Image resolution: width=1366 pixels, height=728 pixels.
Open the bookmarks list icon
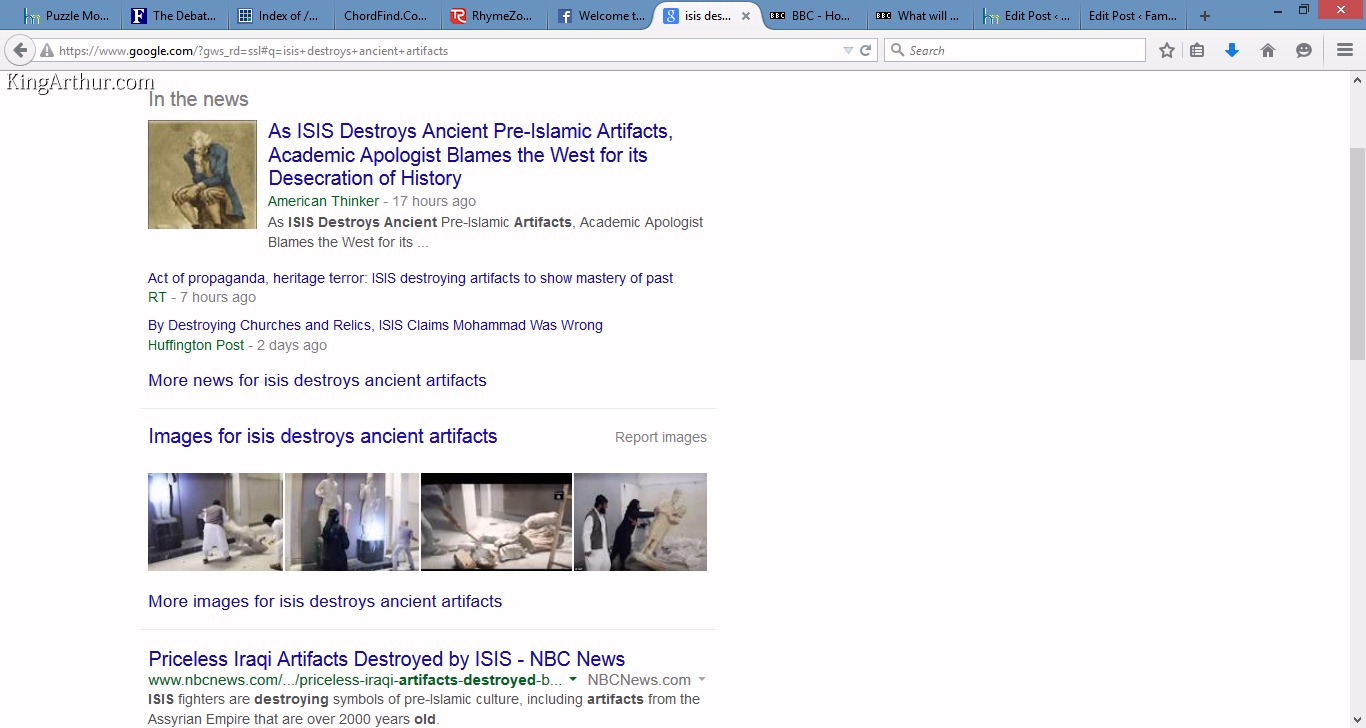(1197, 50)
